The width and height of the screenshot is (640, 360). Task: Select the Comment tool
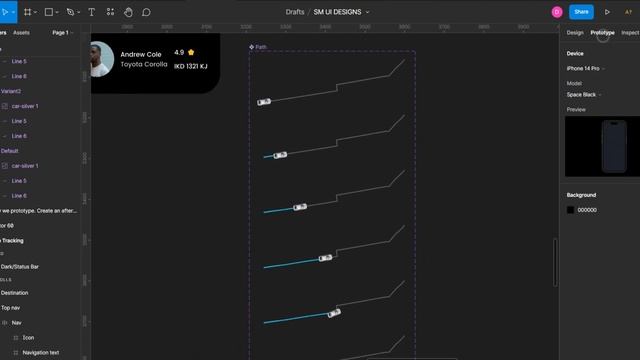tap(146, 12)
